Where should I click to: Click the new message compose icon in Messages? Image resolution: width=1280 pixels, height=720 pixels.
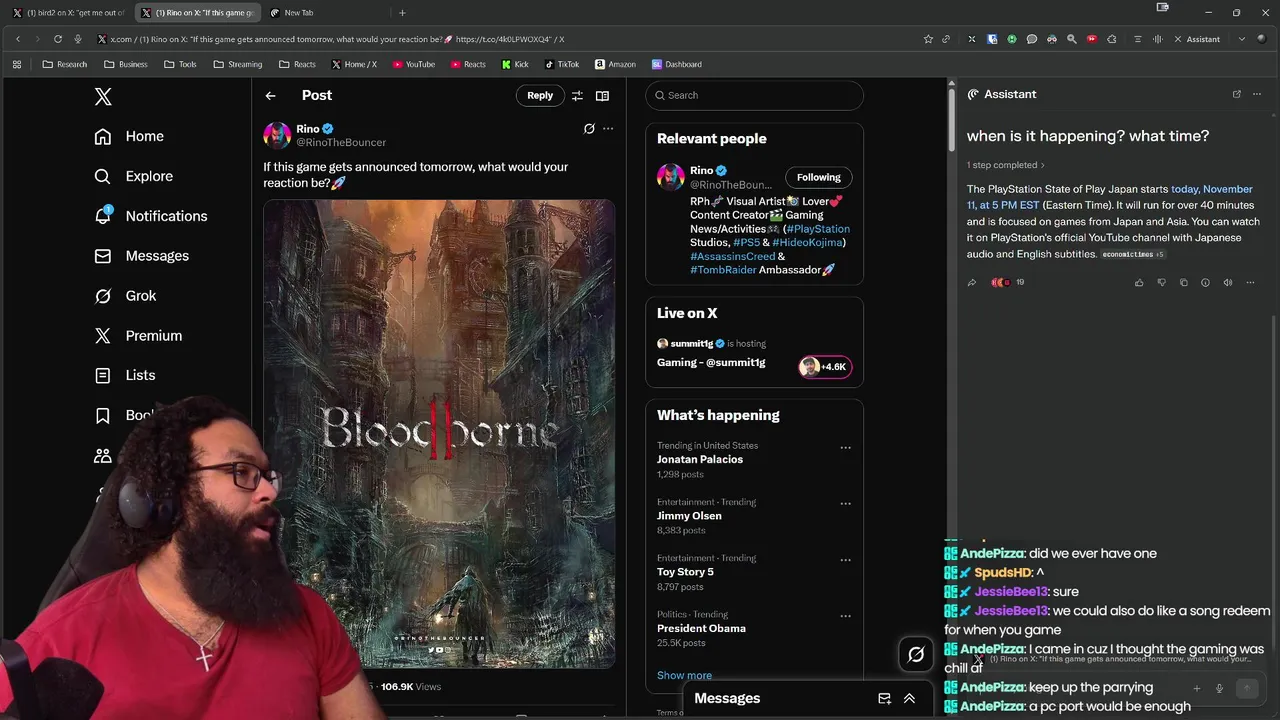click(x=884, y=699)
